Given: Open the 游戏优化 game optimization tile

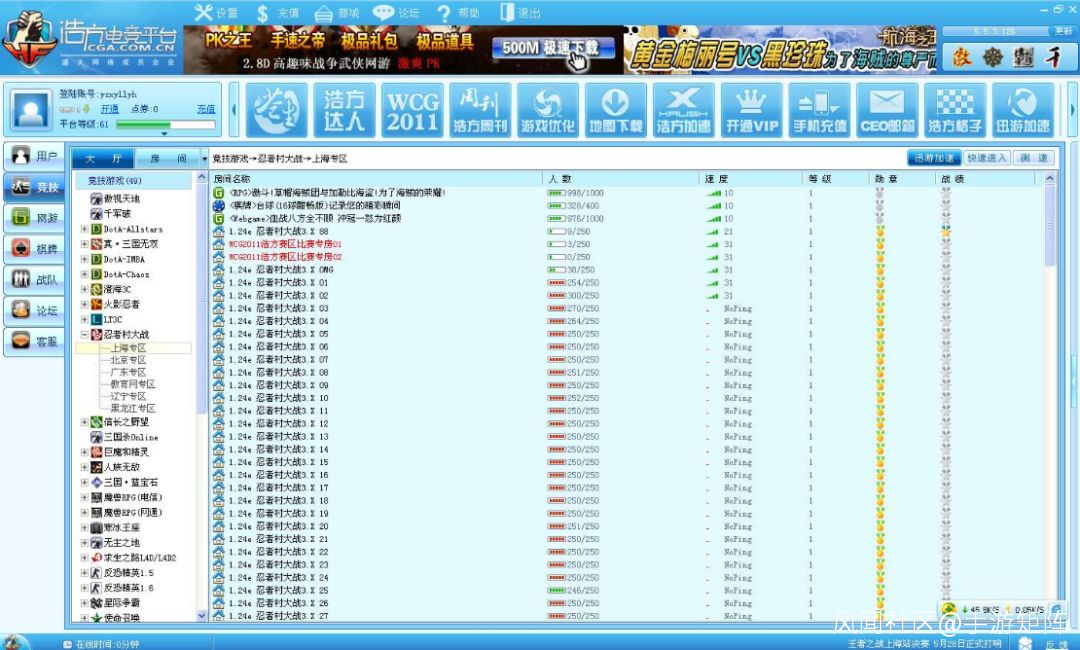Looking at the screenshot, I should pyautogui.click(x=548, y=110).
